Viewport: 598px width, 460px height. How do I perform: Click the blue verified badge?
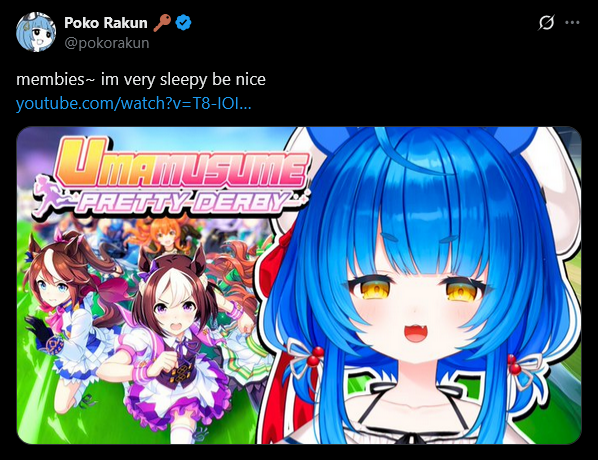[183, 23]
